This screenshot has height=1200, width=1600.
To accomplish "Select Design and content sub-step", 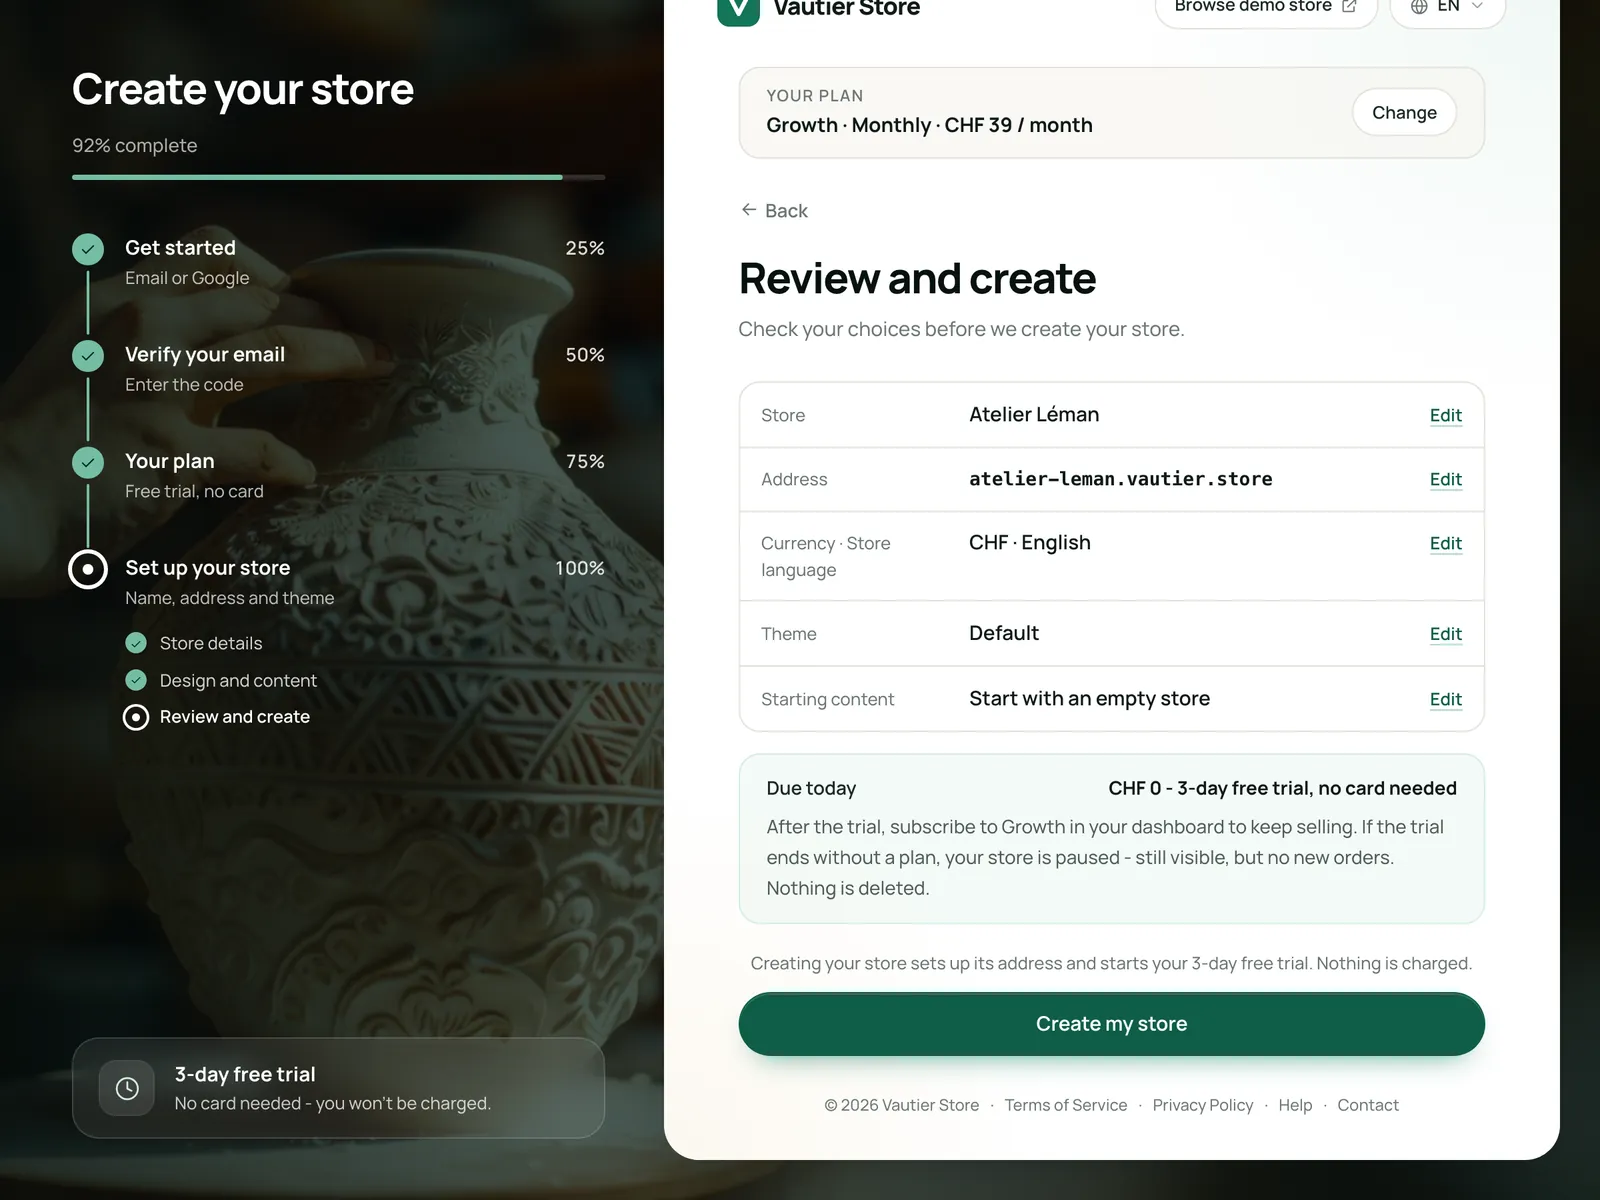I will coord(221,680).
